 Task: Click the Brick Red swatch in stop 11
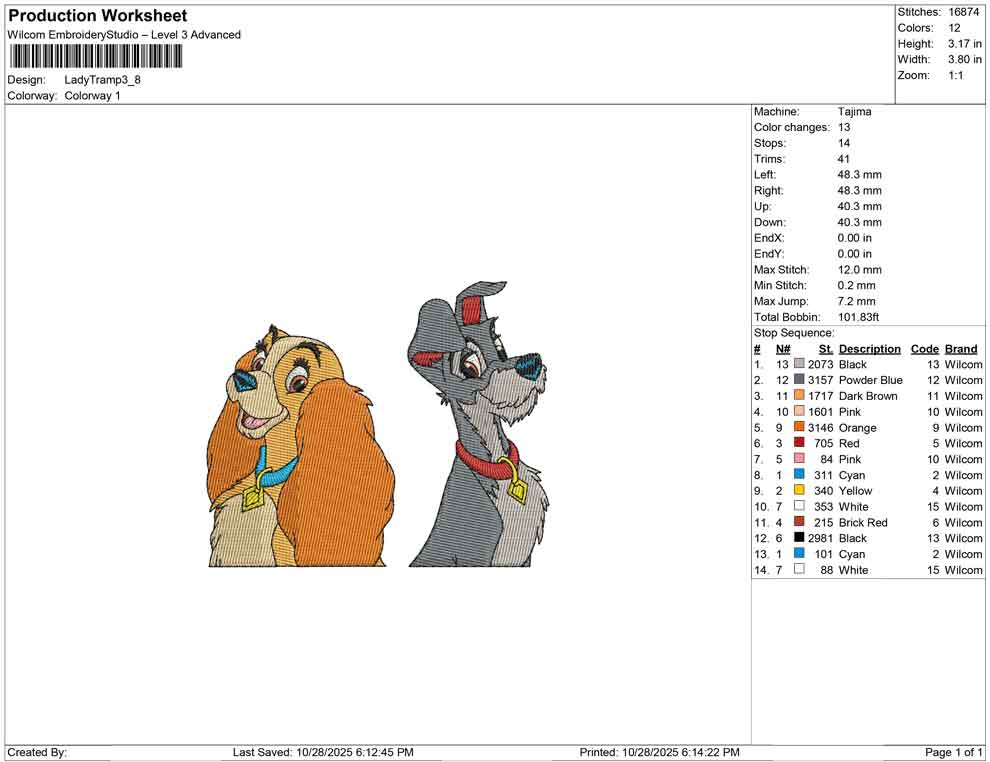(x=799, y=522)
